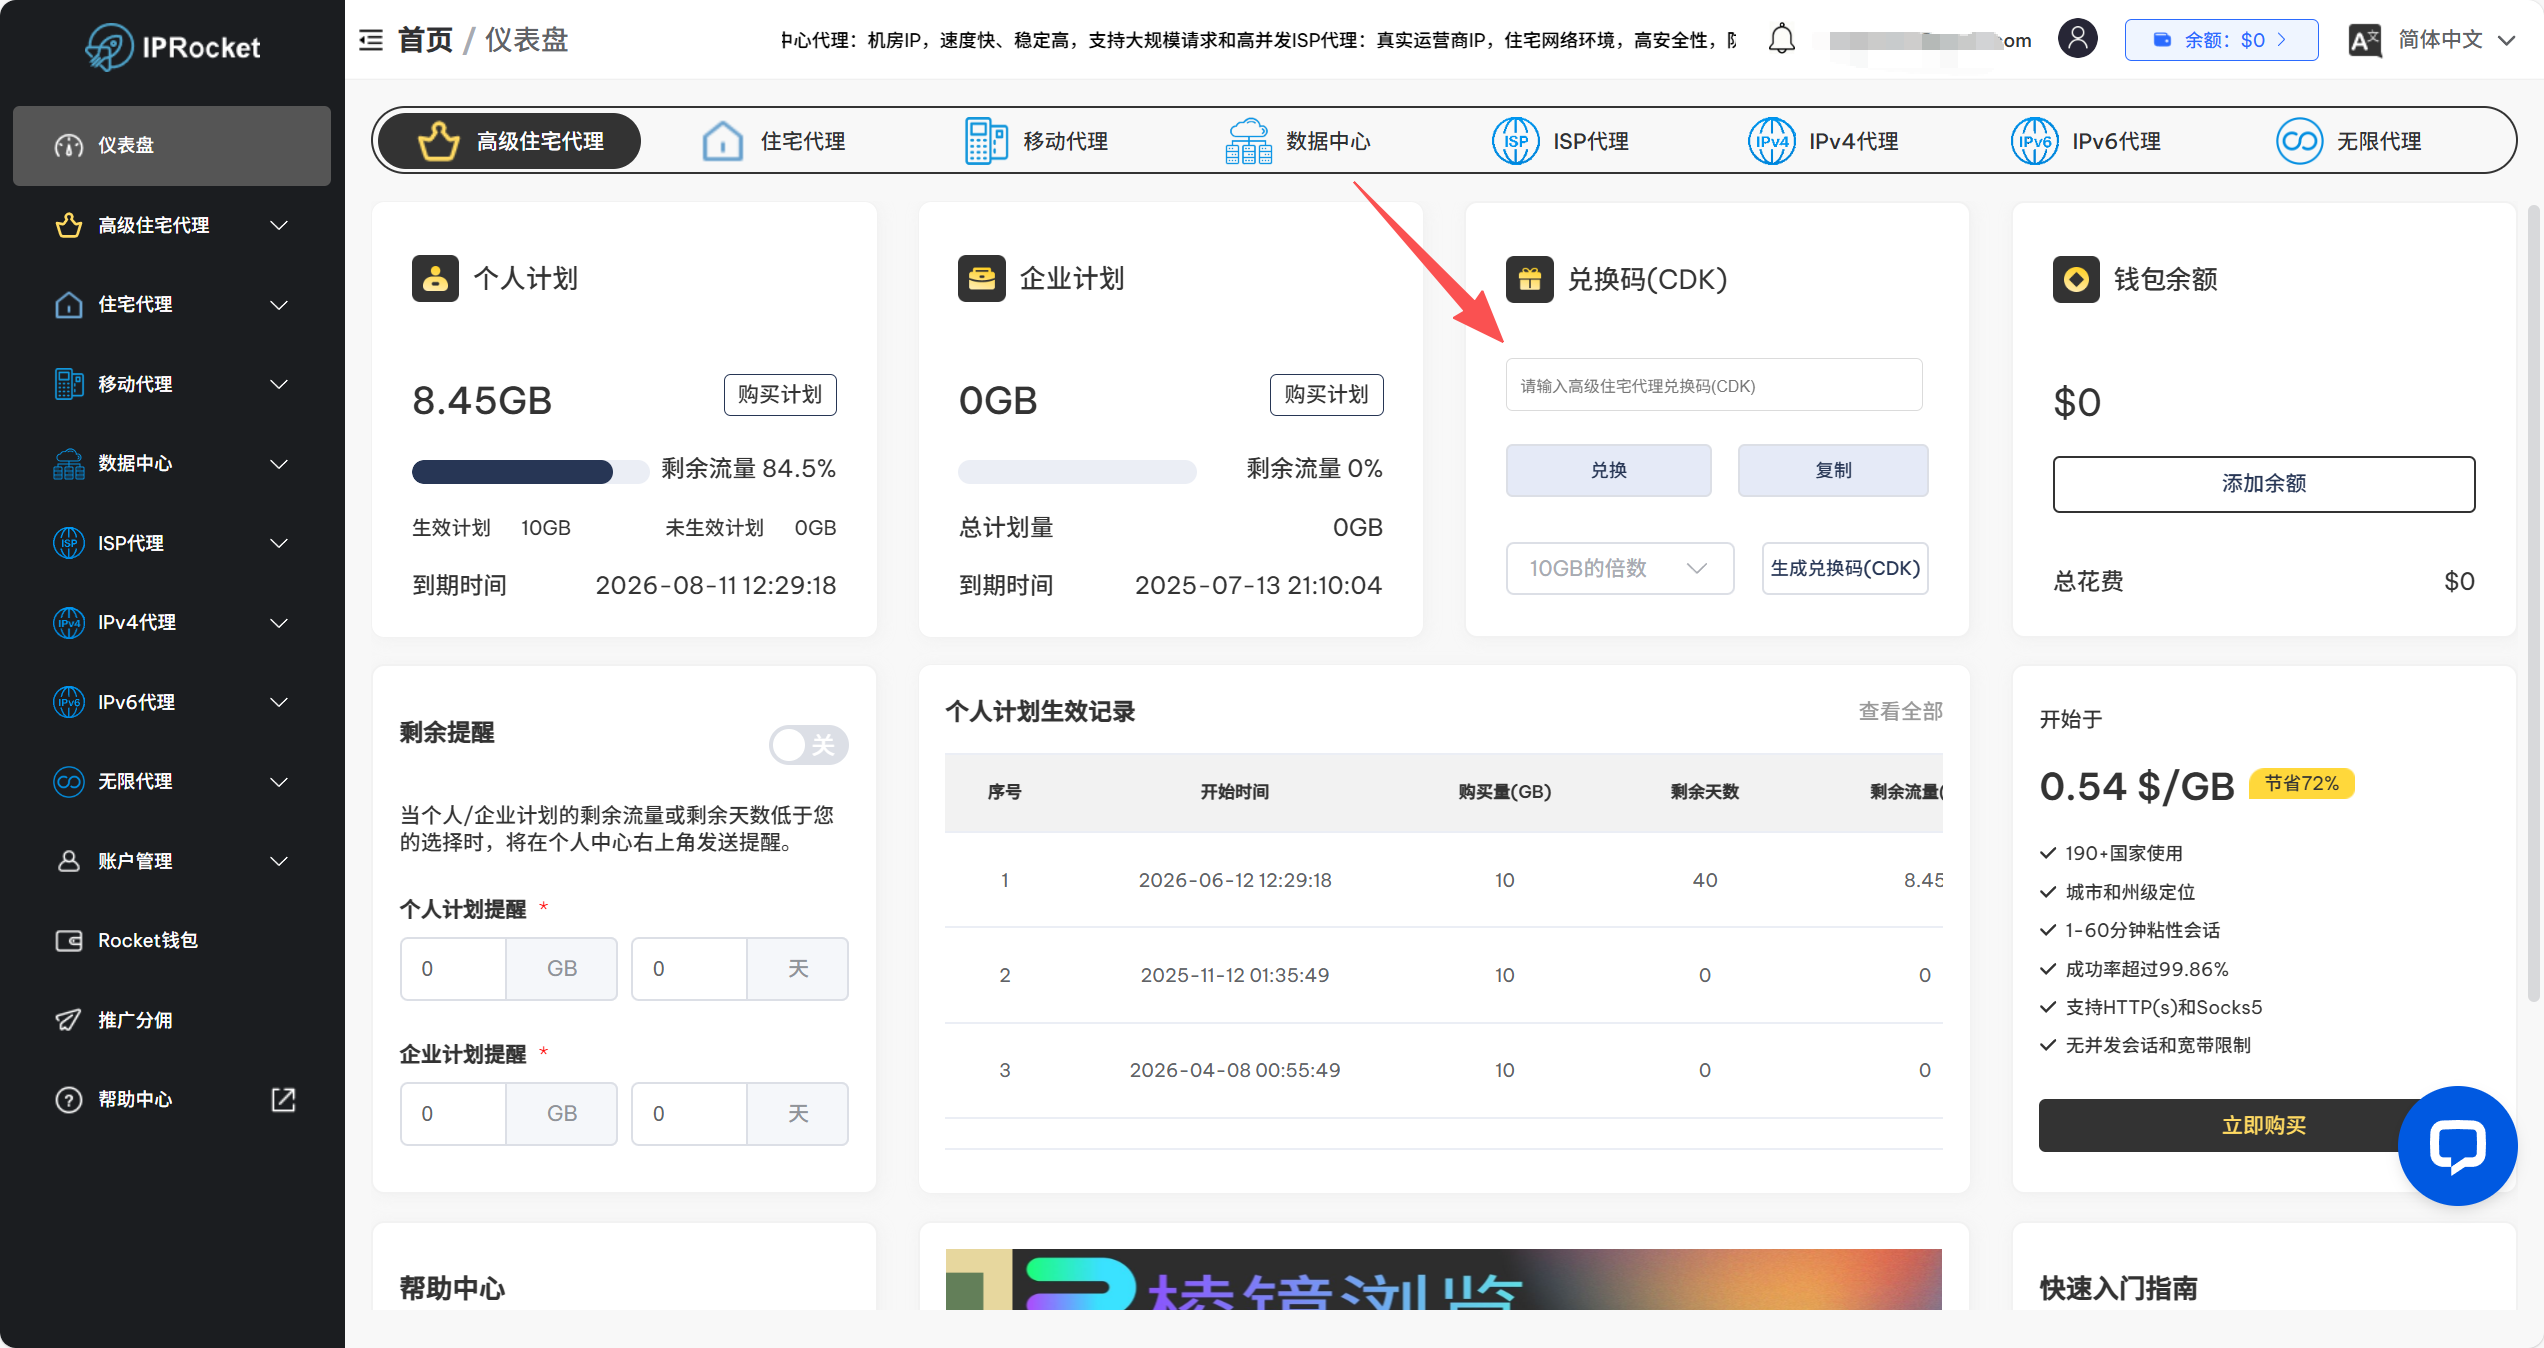This screenshot has height=1348, width=2544.
Task: Expand sidebar ISP代理 chevron
Action: pyautogui.click(x=280, y=543)
